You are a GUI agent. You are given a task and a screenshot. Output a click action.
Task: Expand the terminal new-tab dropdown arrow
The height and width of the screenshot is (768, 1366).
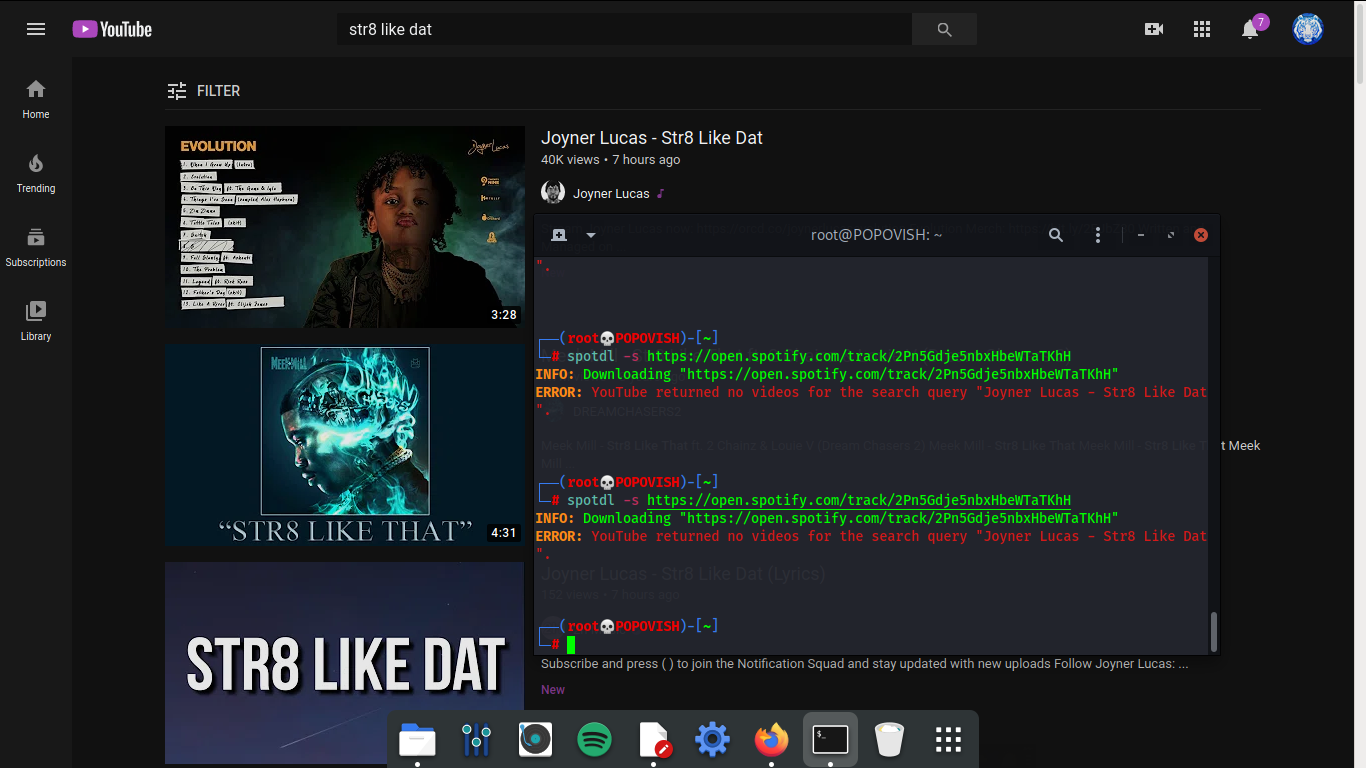(x=591, y=235)
